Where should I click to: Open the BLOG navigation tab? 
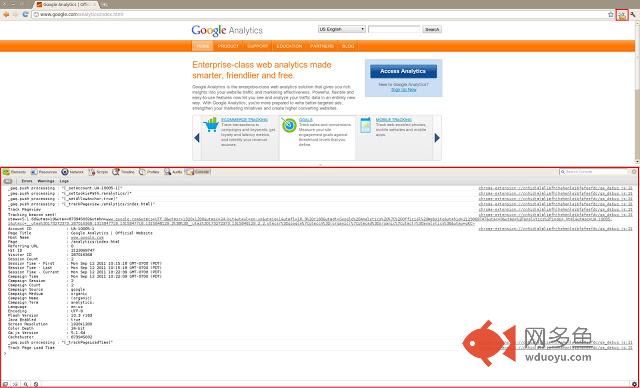click(348, 46)
